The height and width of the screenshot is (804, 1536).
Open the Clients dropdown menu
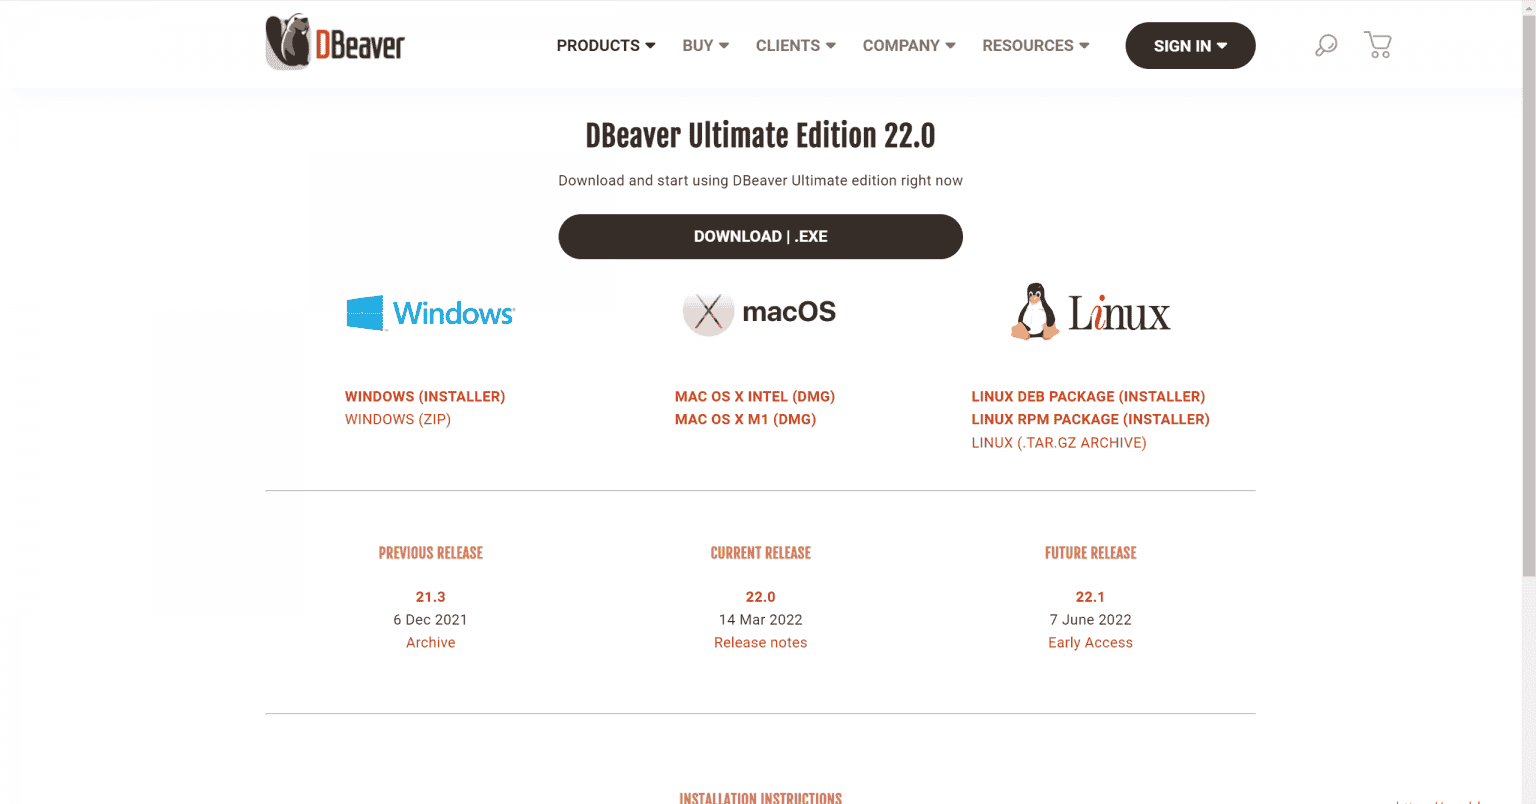tap(795, 46)
